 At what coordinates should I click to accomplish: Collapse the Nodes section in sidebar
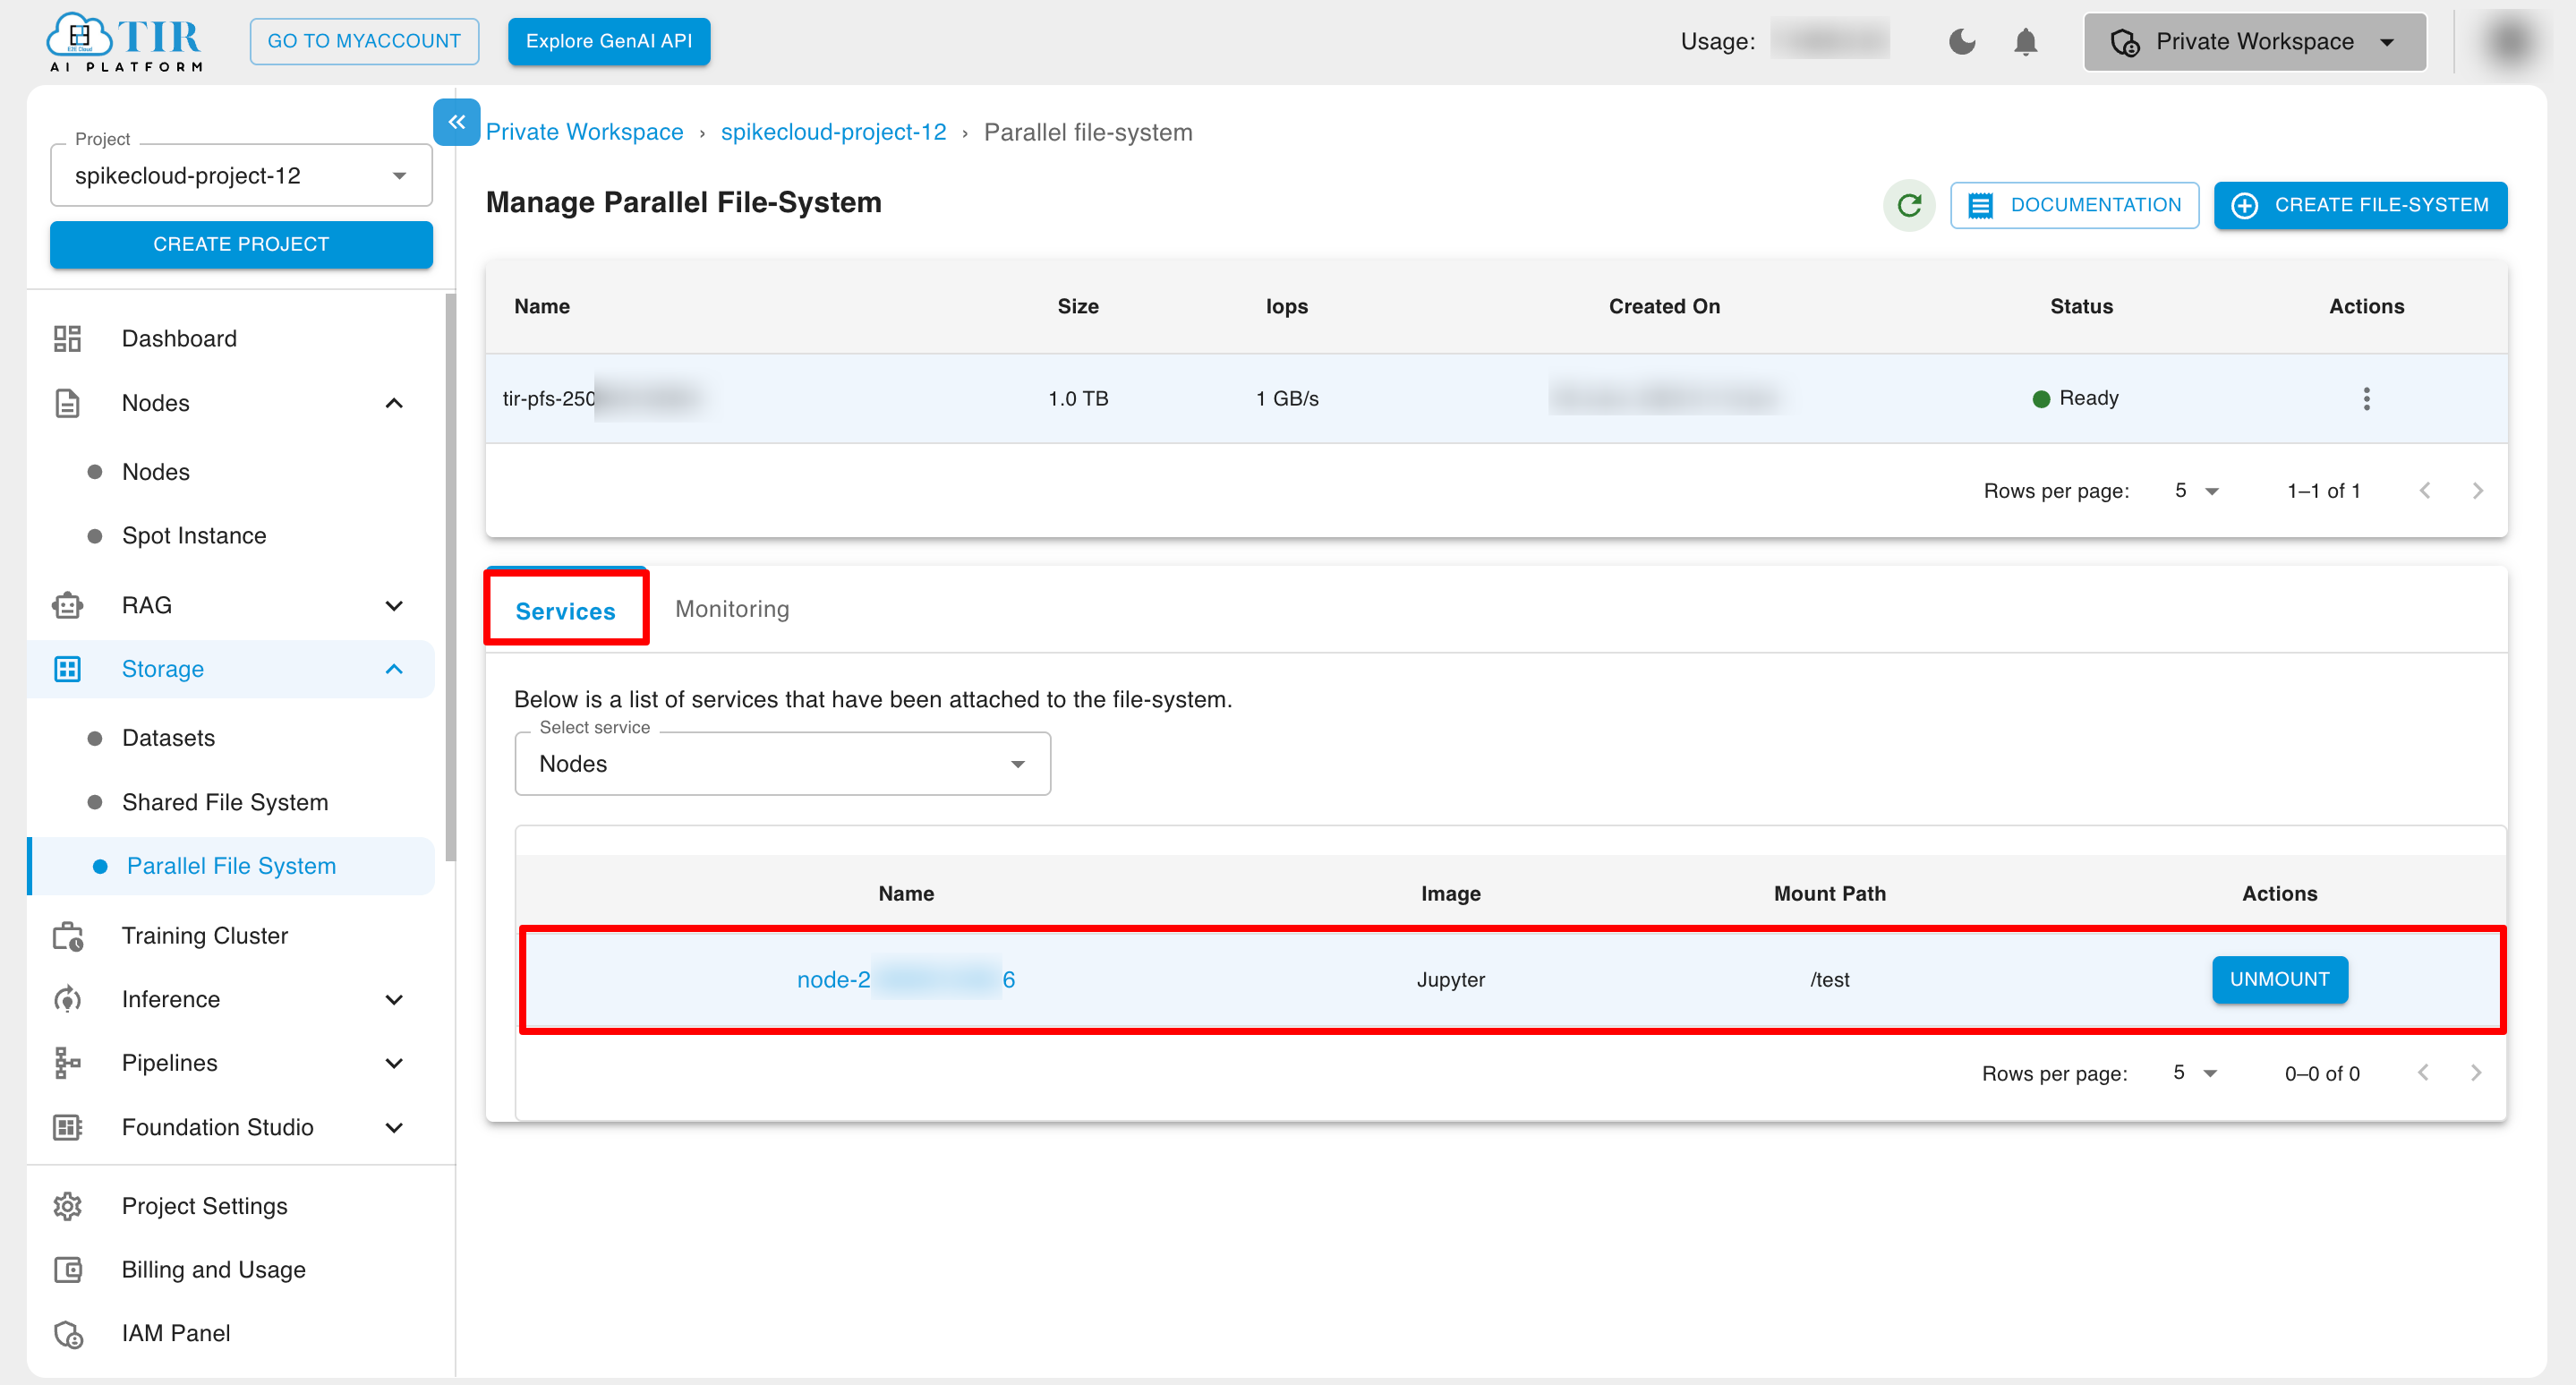point(394,403)
